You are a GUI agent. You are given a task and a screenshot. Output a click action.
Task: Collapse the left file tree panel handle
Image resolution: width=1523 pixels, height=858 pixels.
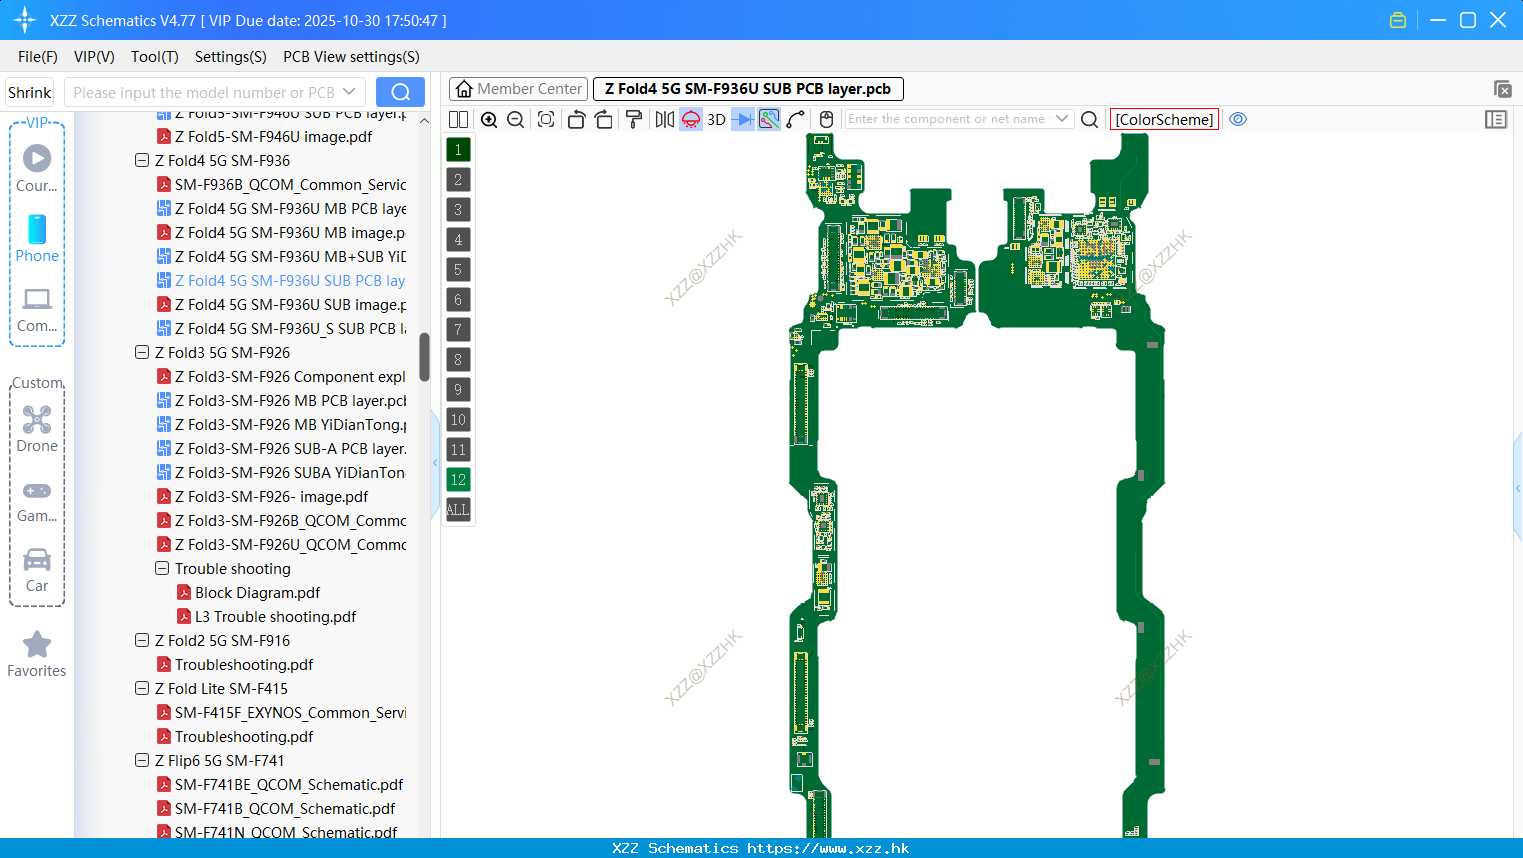coord(435,462)
